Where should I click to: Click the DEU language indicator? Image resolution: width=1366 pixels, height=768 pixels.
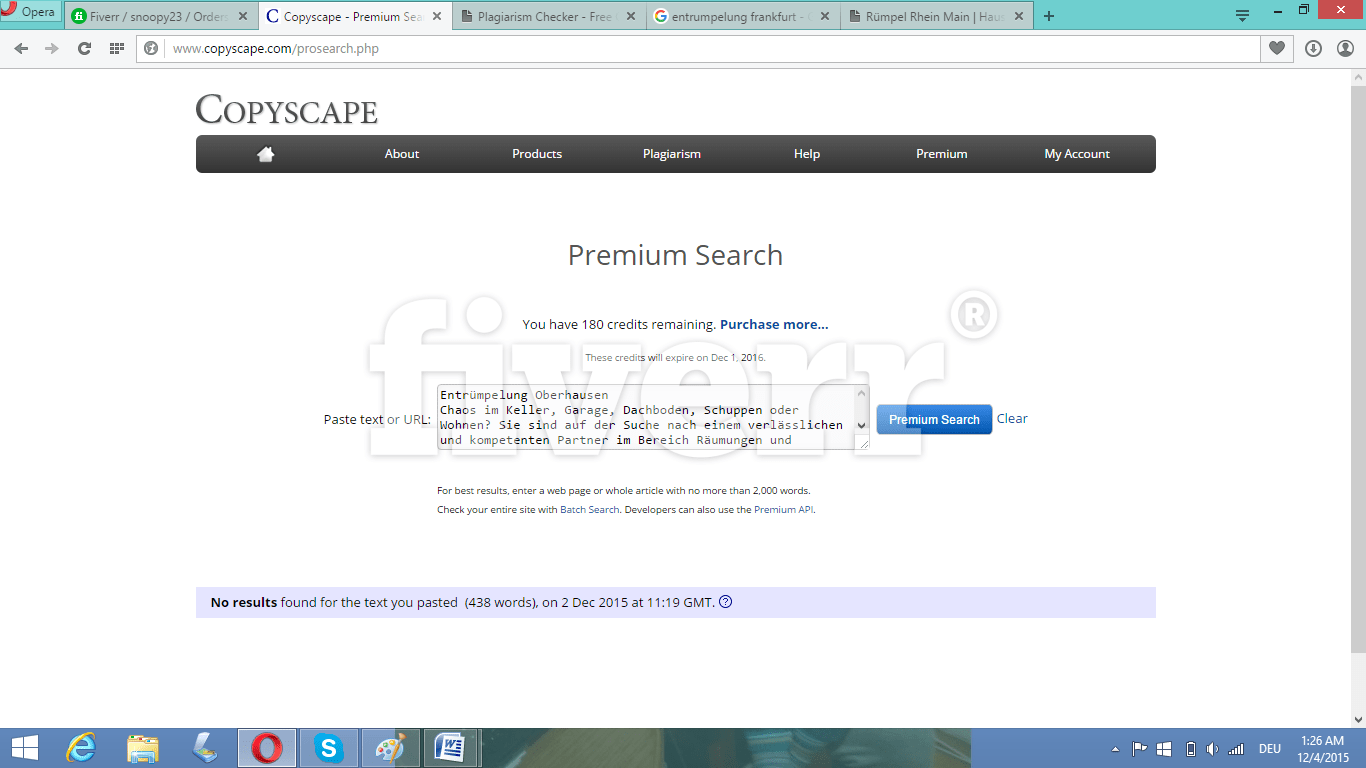pyautogui.click(x=1269, y=749)
